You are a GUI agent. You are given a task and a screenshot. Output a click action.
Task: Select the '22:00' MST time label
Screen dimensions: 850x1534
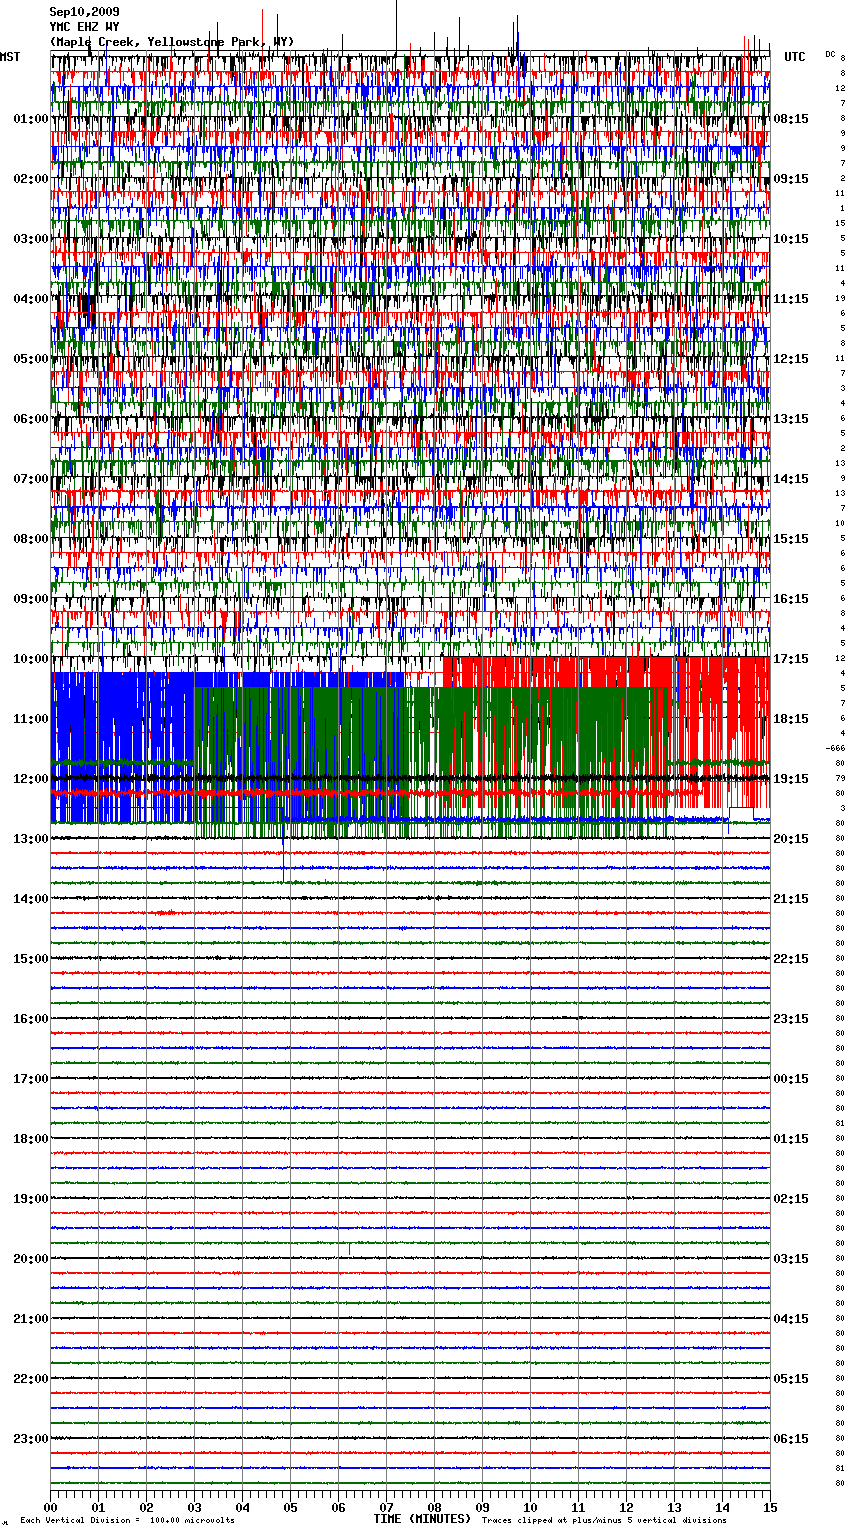[x=31, y=1379]
